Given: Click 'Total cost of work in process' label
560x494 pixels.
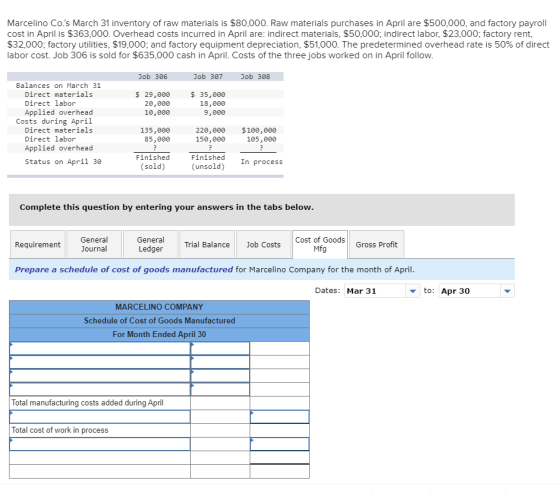Looking at the screenshot, I should pyautogui.click(x=60, y=430).
